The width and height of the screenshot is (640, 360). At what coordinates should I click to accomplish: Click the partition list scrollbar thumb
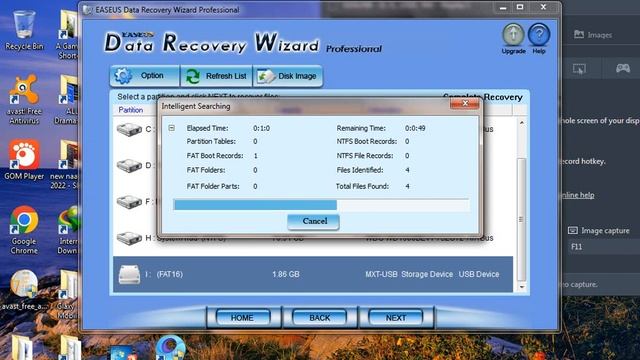pos(521,219)
